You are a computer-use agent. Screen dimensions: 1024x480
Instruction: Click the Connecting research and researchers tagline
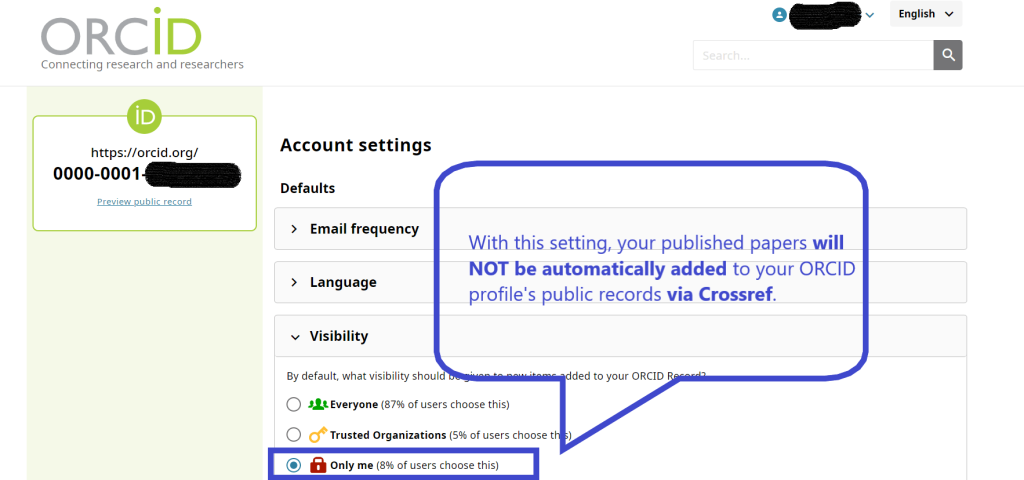coord(142,65)
